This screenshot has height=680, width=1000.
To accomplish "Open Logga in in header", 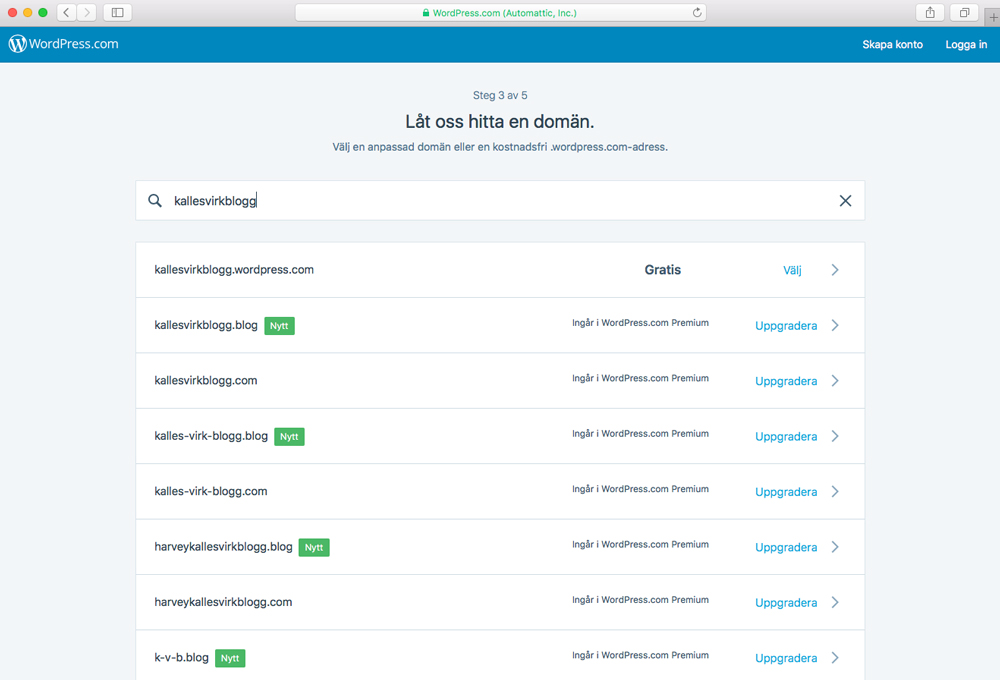I will [x=966, y=44].
